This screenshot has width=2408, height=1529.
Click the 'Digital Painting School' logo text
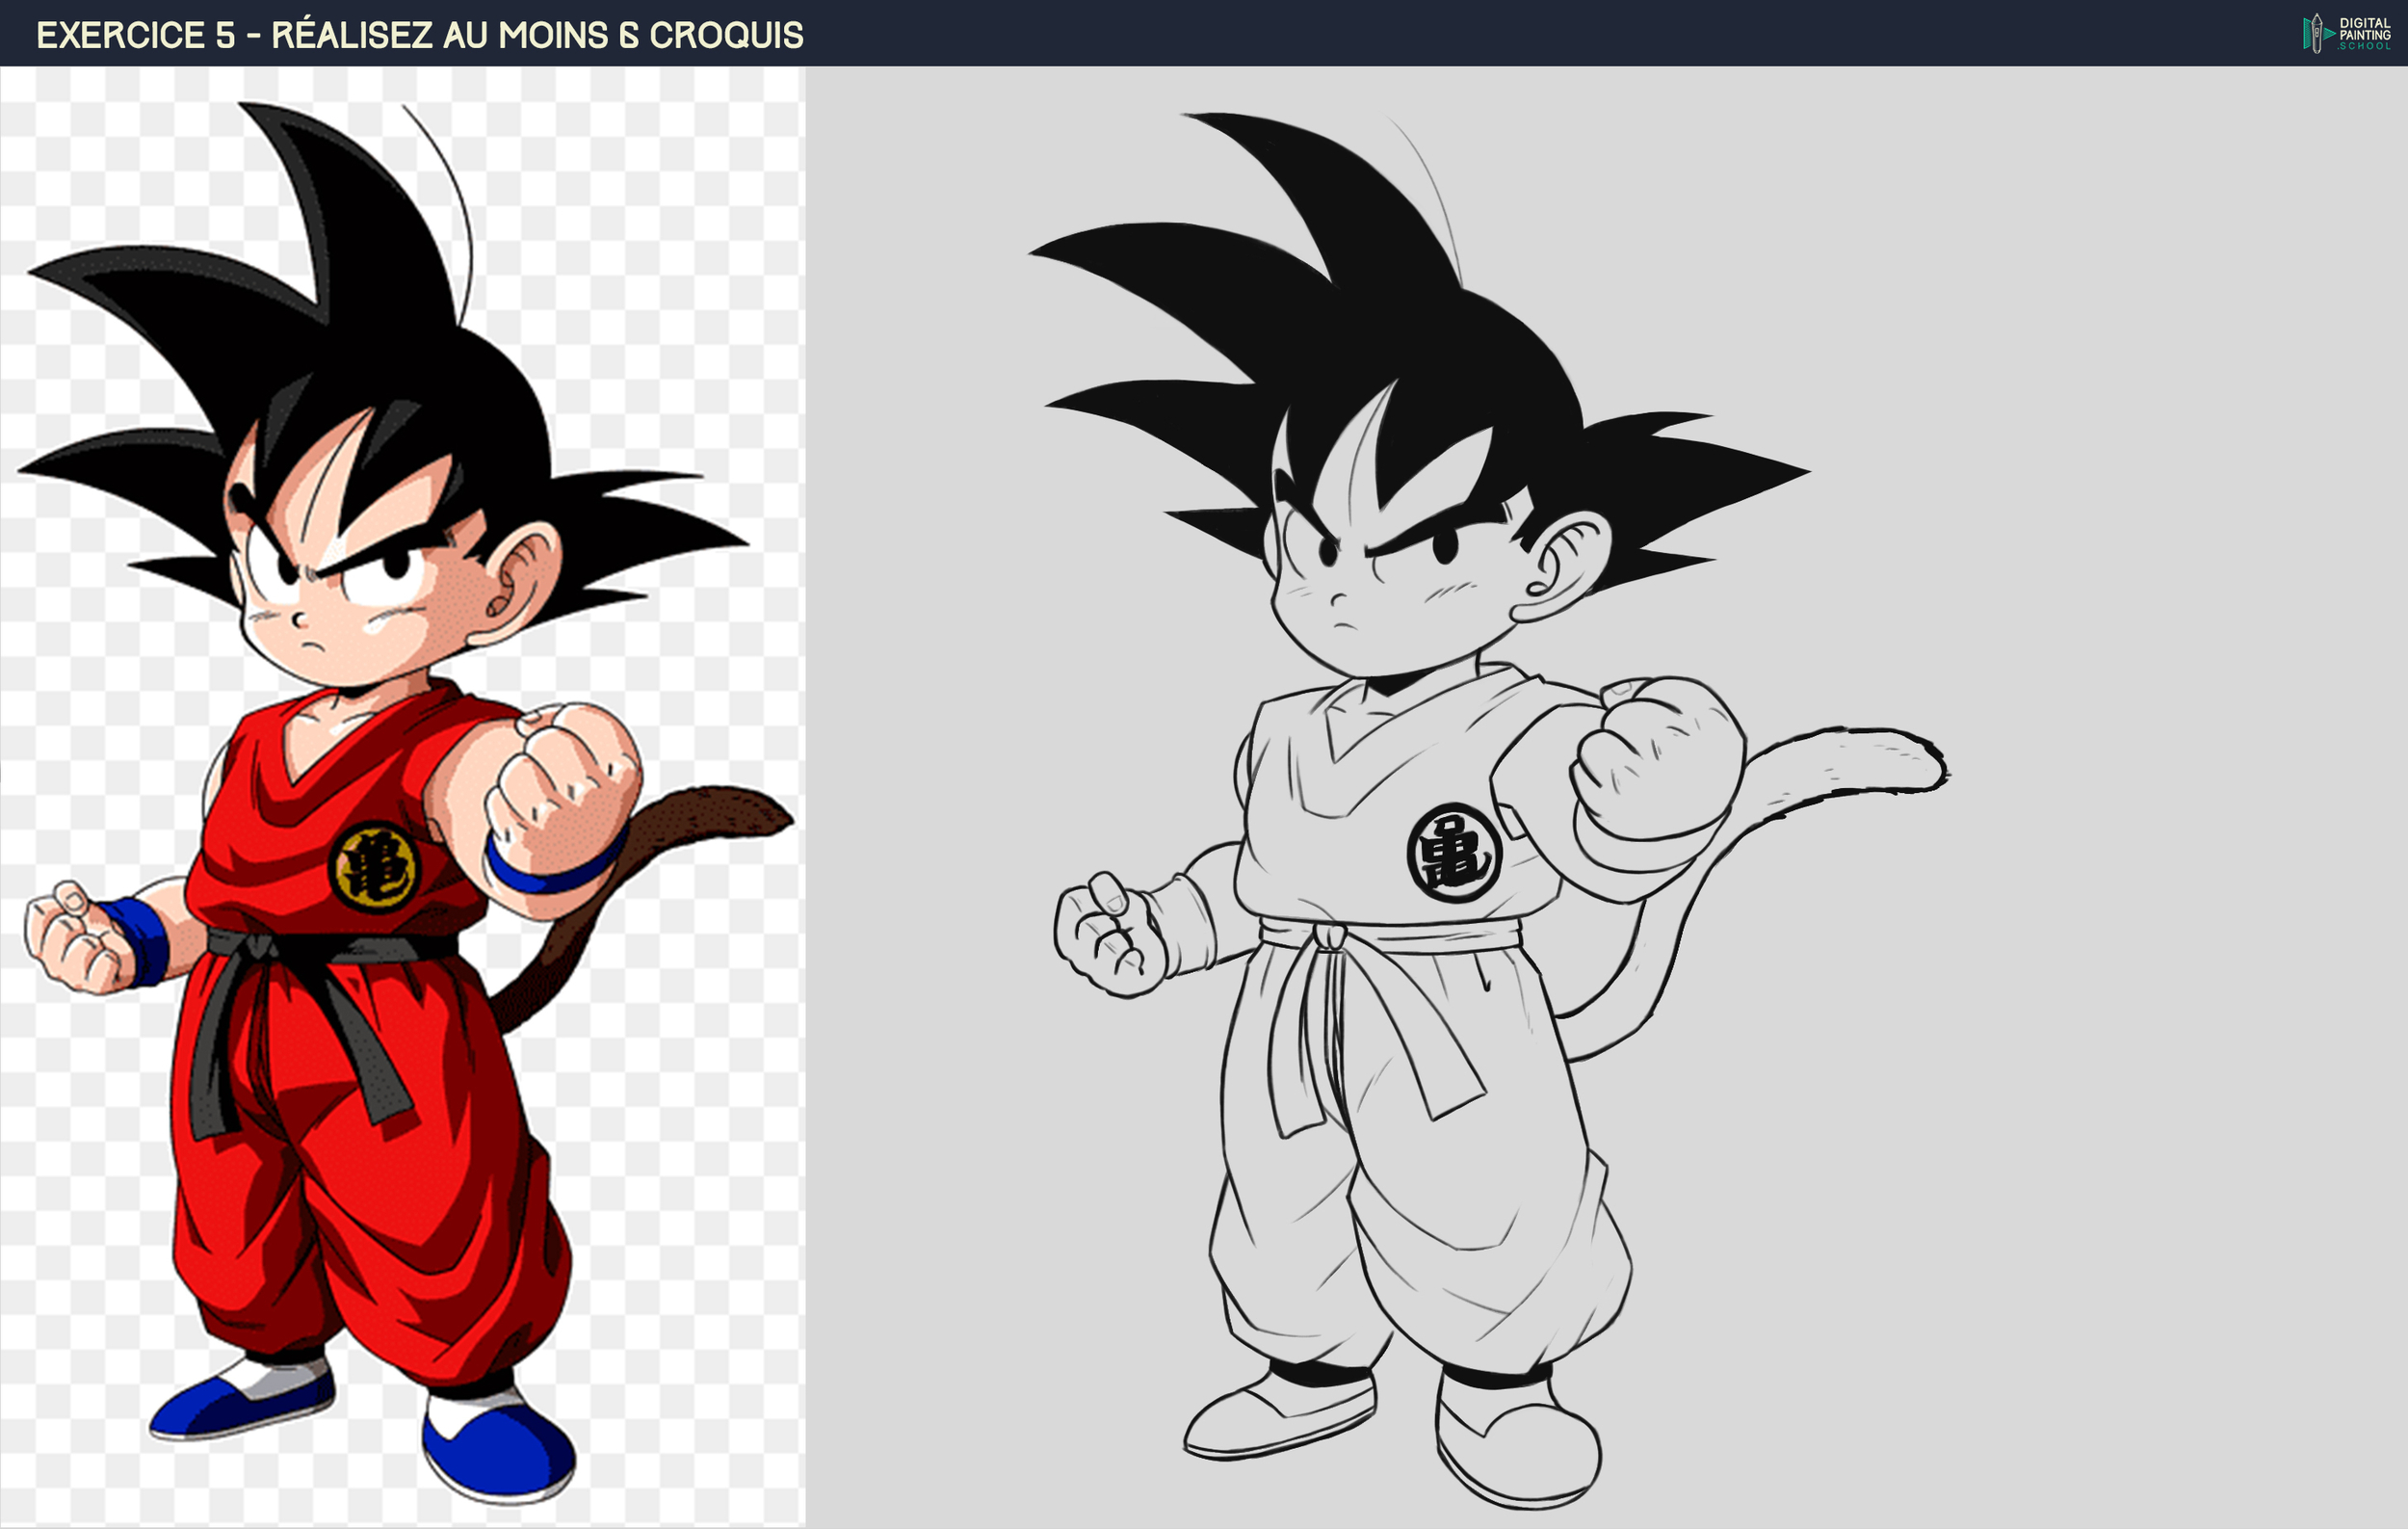2364,34
